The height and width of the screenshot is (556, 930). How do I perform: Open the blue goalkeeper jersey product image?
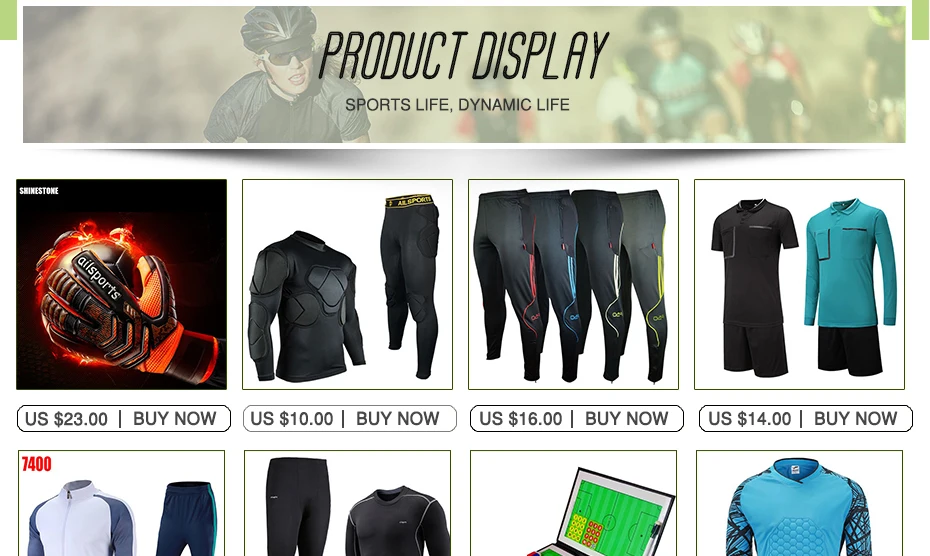tap(800, 503)
